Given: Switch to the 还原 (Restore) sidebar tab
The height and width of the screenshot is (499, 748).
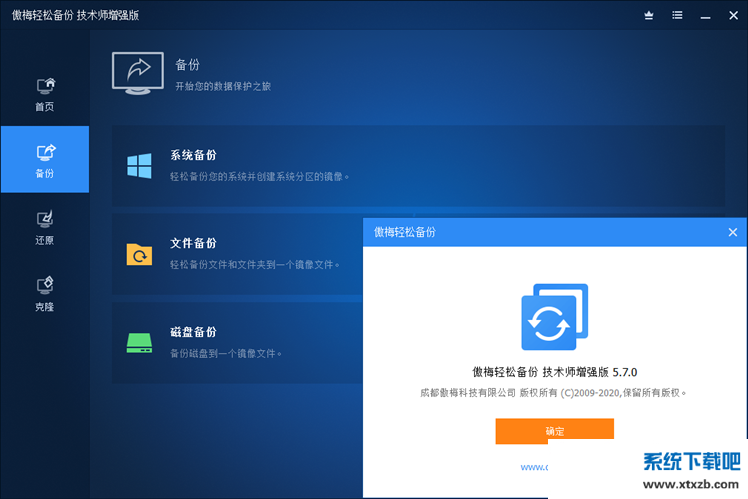Looking at the screenshot, I should click(x=45, y=226).
